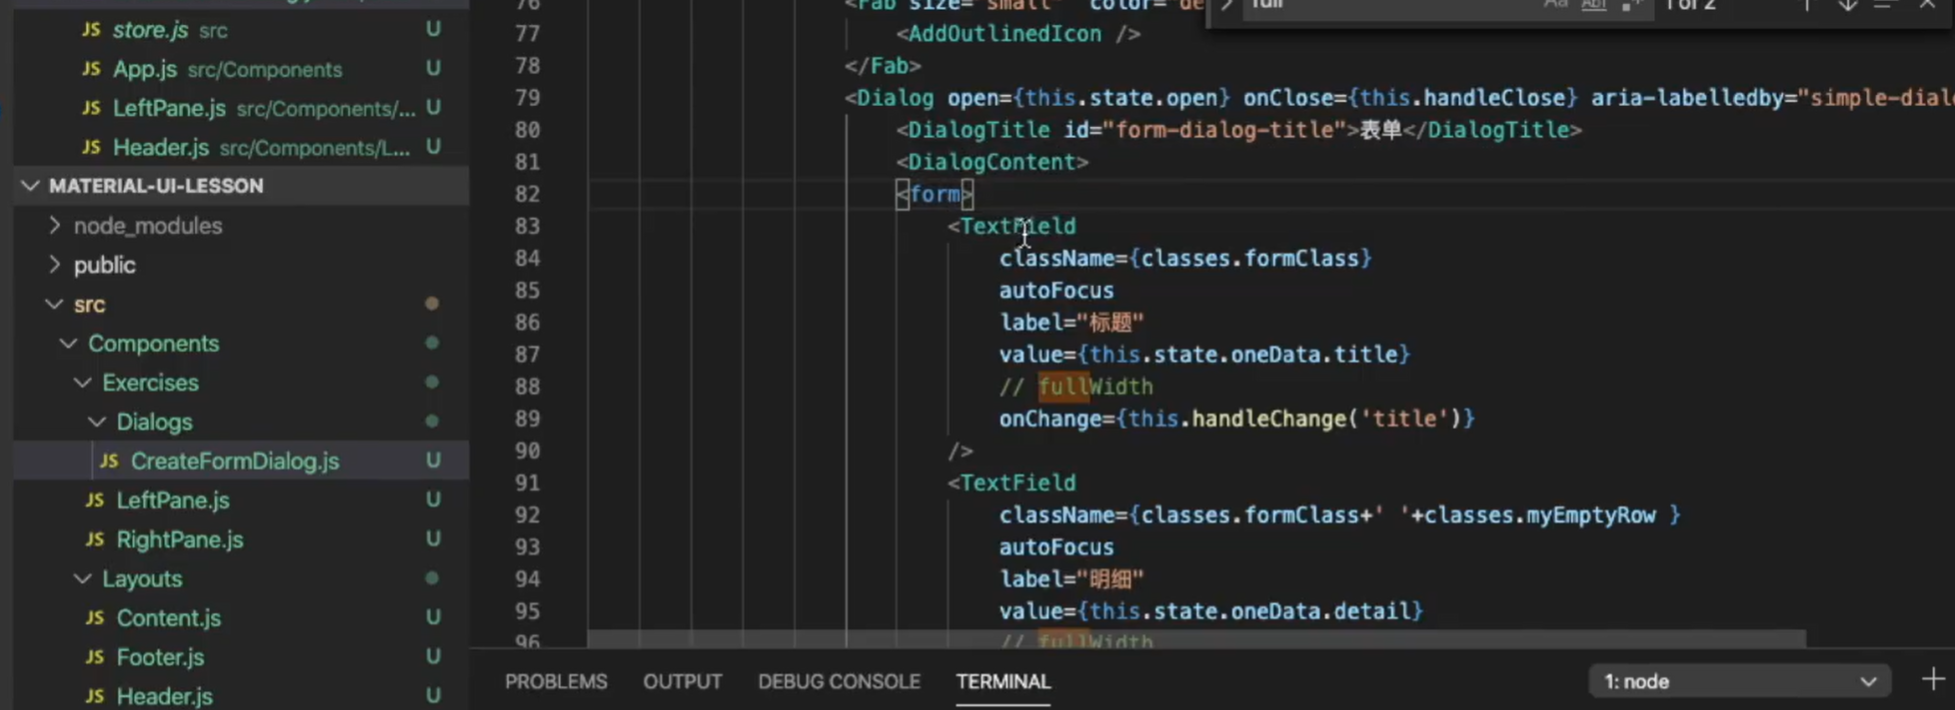Viewport: 1955px width, 710px height.
Task: Toggle Find in Selection in find widget
Action: (1884, 5)
